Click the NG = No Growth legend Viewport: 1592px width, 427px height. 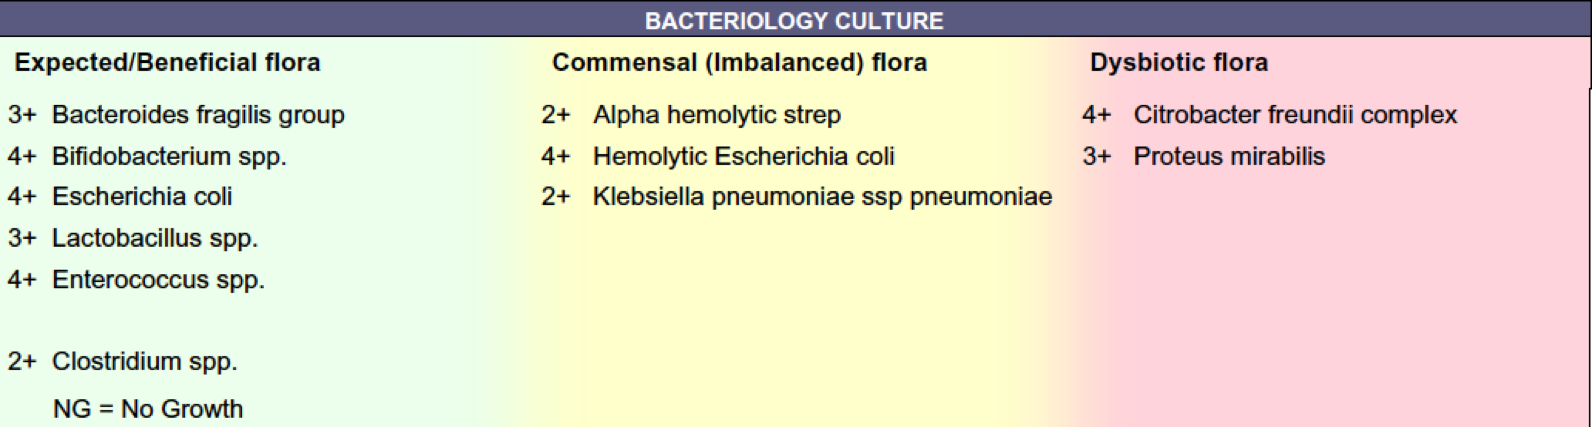click(148, 408)
